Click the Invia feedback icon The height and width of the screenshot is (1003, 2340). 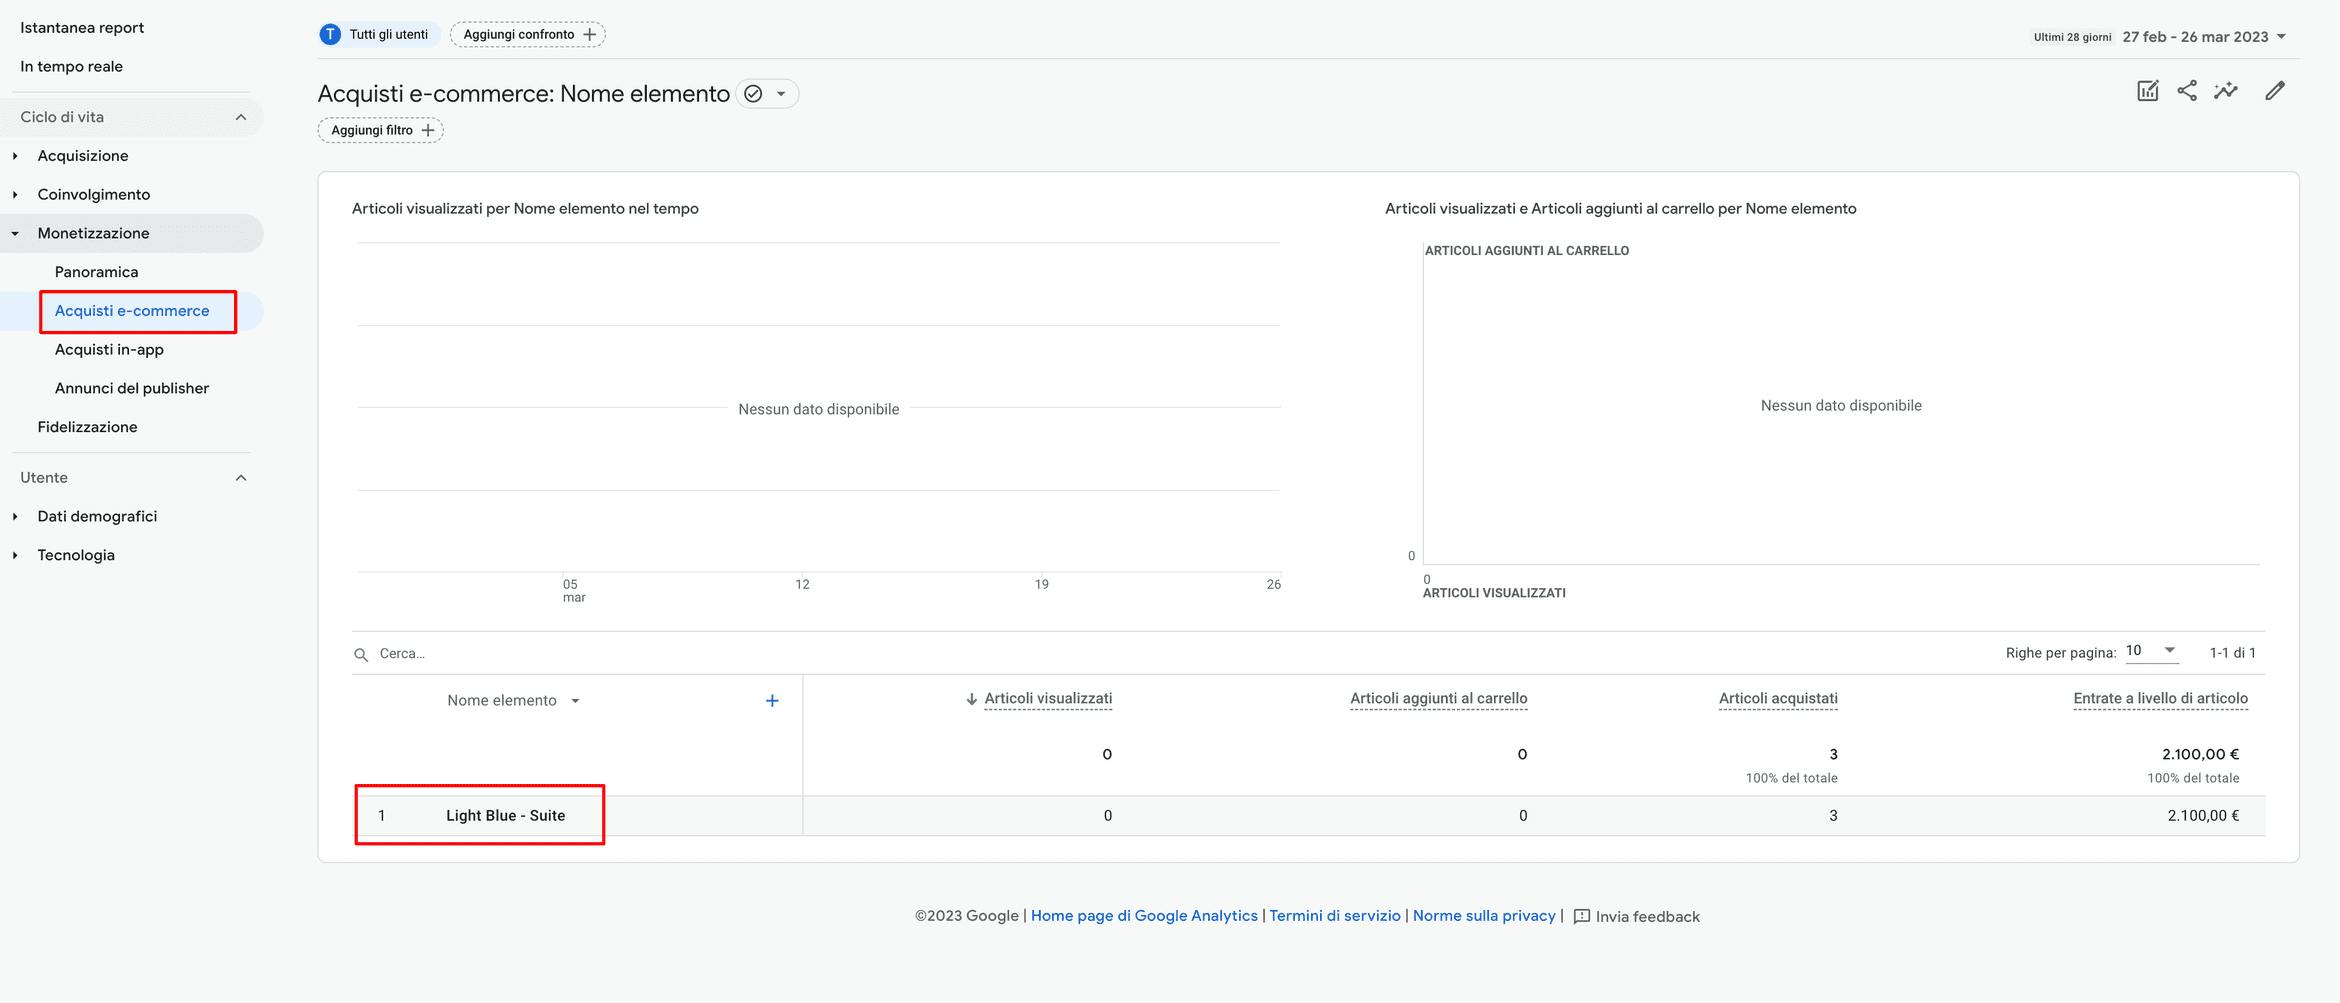point(1582,917)
